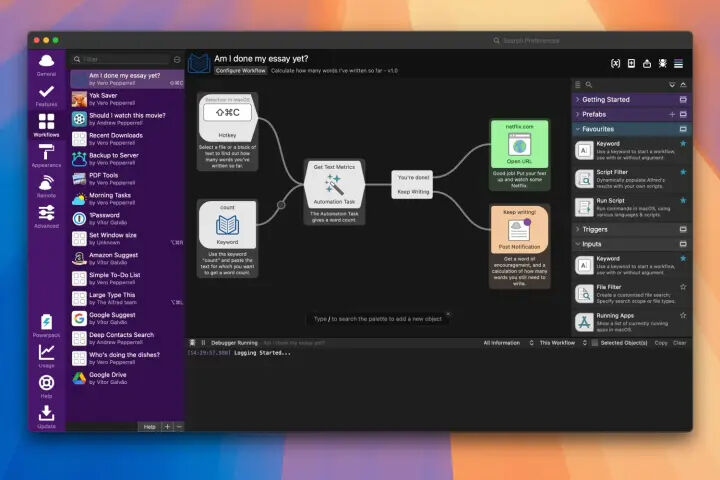
Task: Open the All Information log-level dropdown
Action: click(505, 343)
